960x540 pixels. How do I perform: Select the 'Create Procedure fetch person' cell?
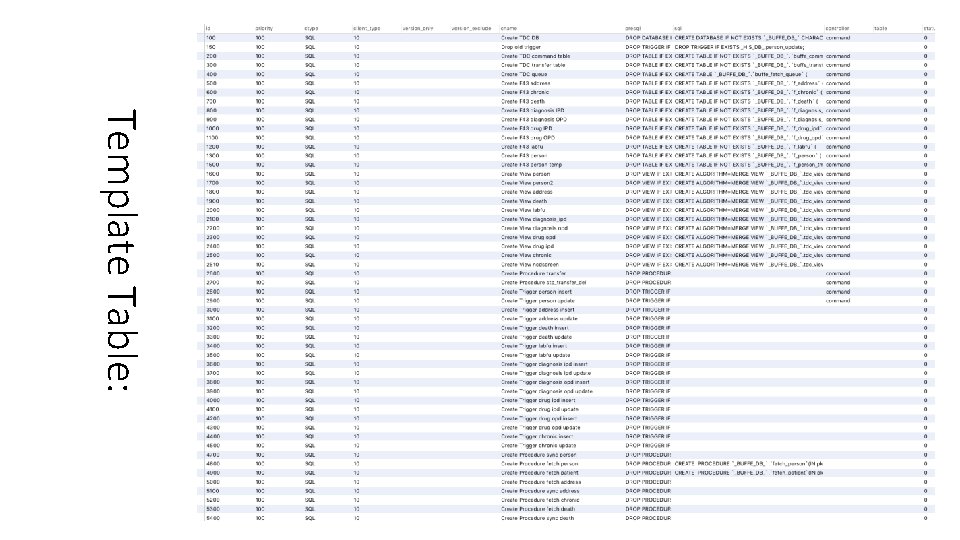(539, 464)
